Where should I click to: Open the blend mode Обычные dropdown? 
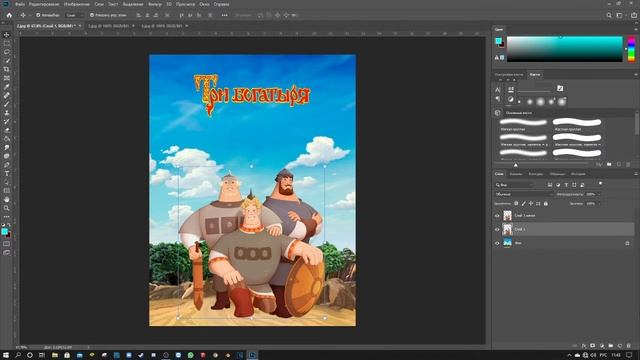coord(523,194)
